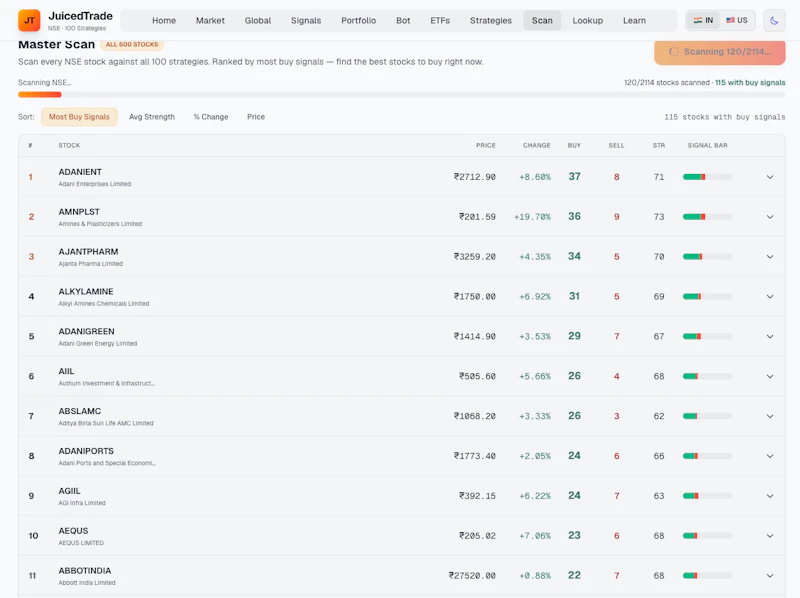Click the STOCK column header

69,145
